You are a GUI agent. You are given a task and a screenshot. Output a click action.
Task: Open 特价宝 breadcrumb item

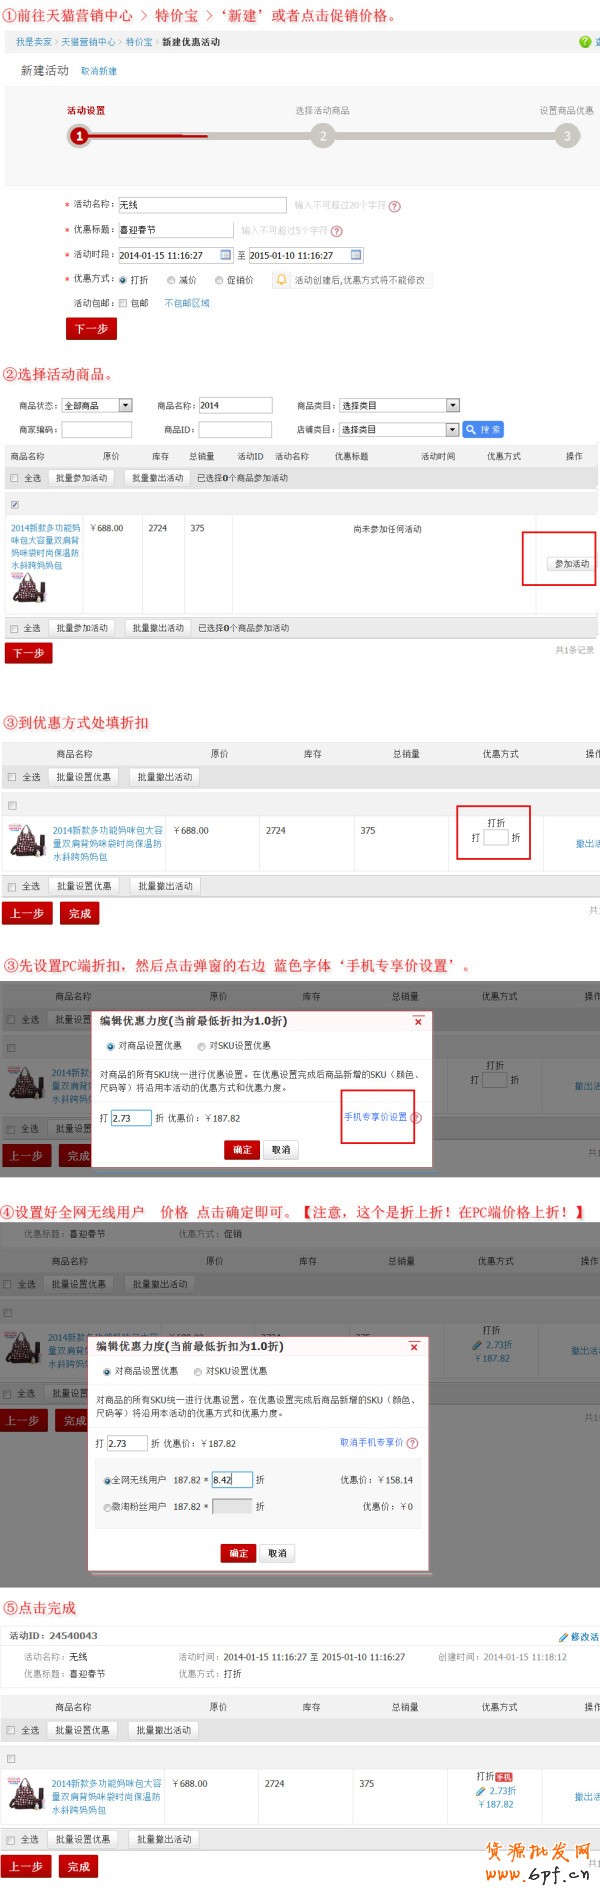(139, 42)
